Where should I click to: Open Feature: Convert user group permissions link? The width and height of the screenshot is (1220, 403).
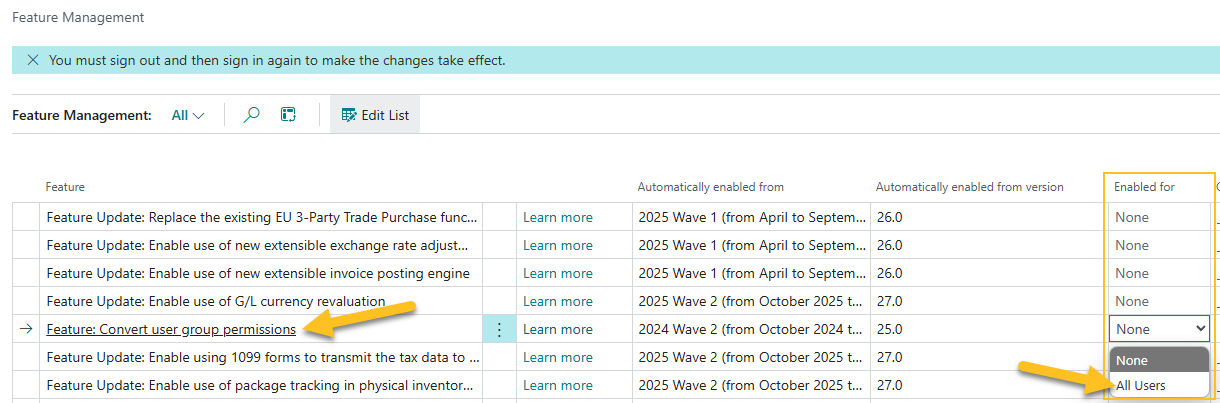(171, 329)
